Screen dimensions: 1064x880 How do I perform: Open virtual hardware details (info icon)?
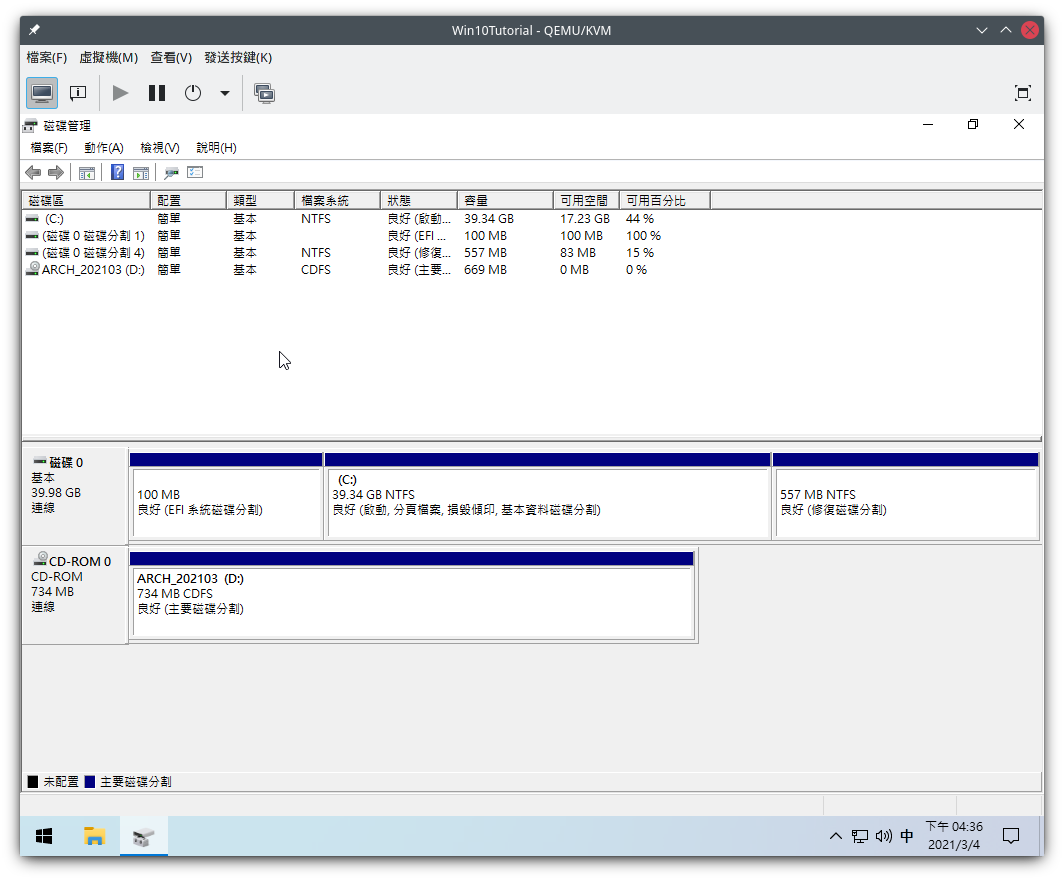78,93
